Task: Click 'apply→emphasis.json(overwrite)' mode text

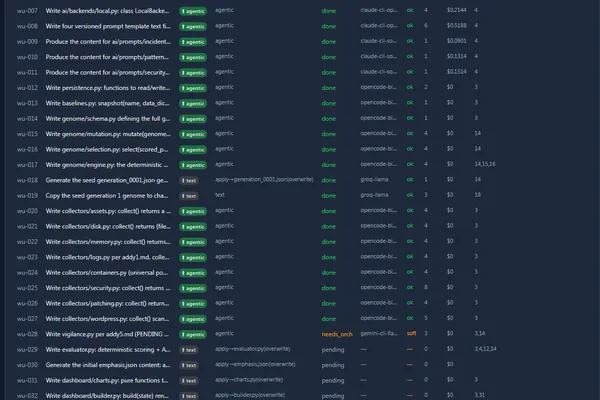Action: pyautogui.click(x=255, y=364)
